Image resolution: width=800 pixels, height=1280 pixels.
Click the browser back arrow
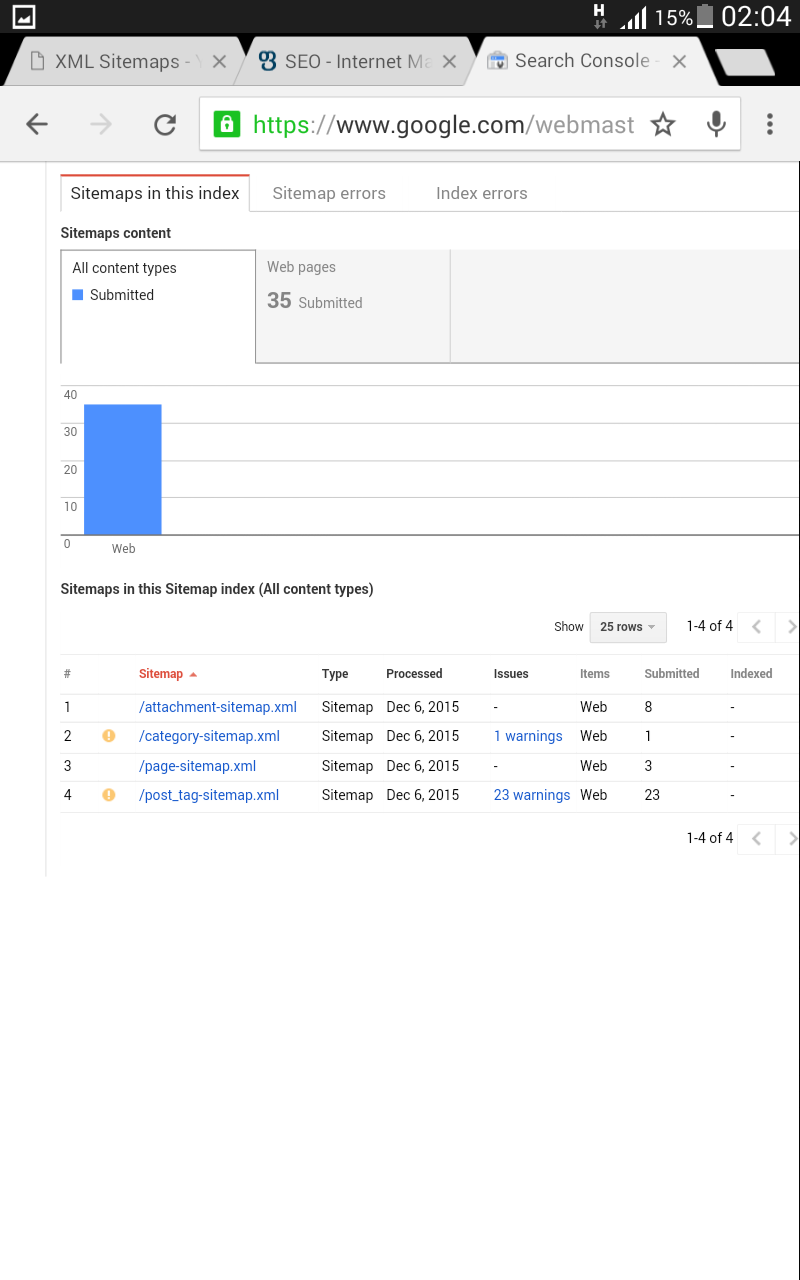coord(37,124)
